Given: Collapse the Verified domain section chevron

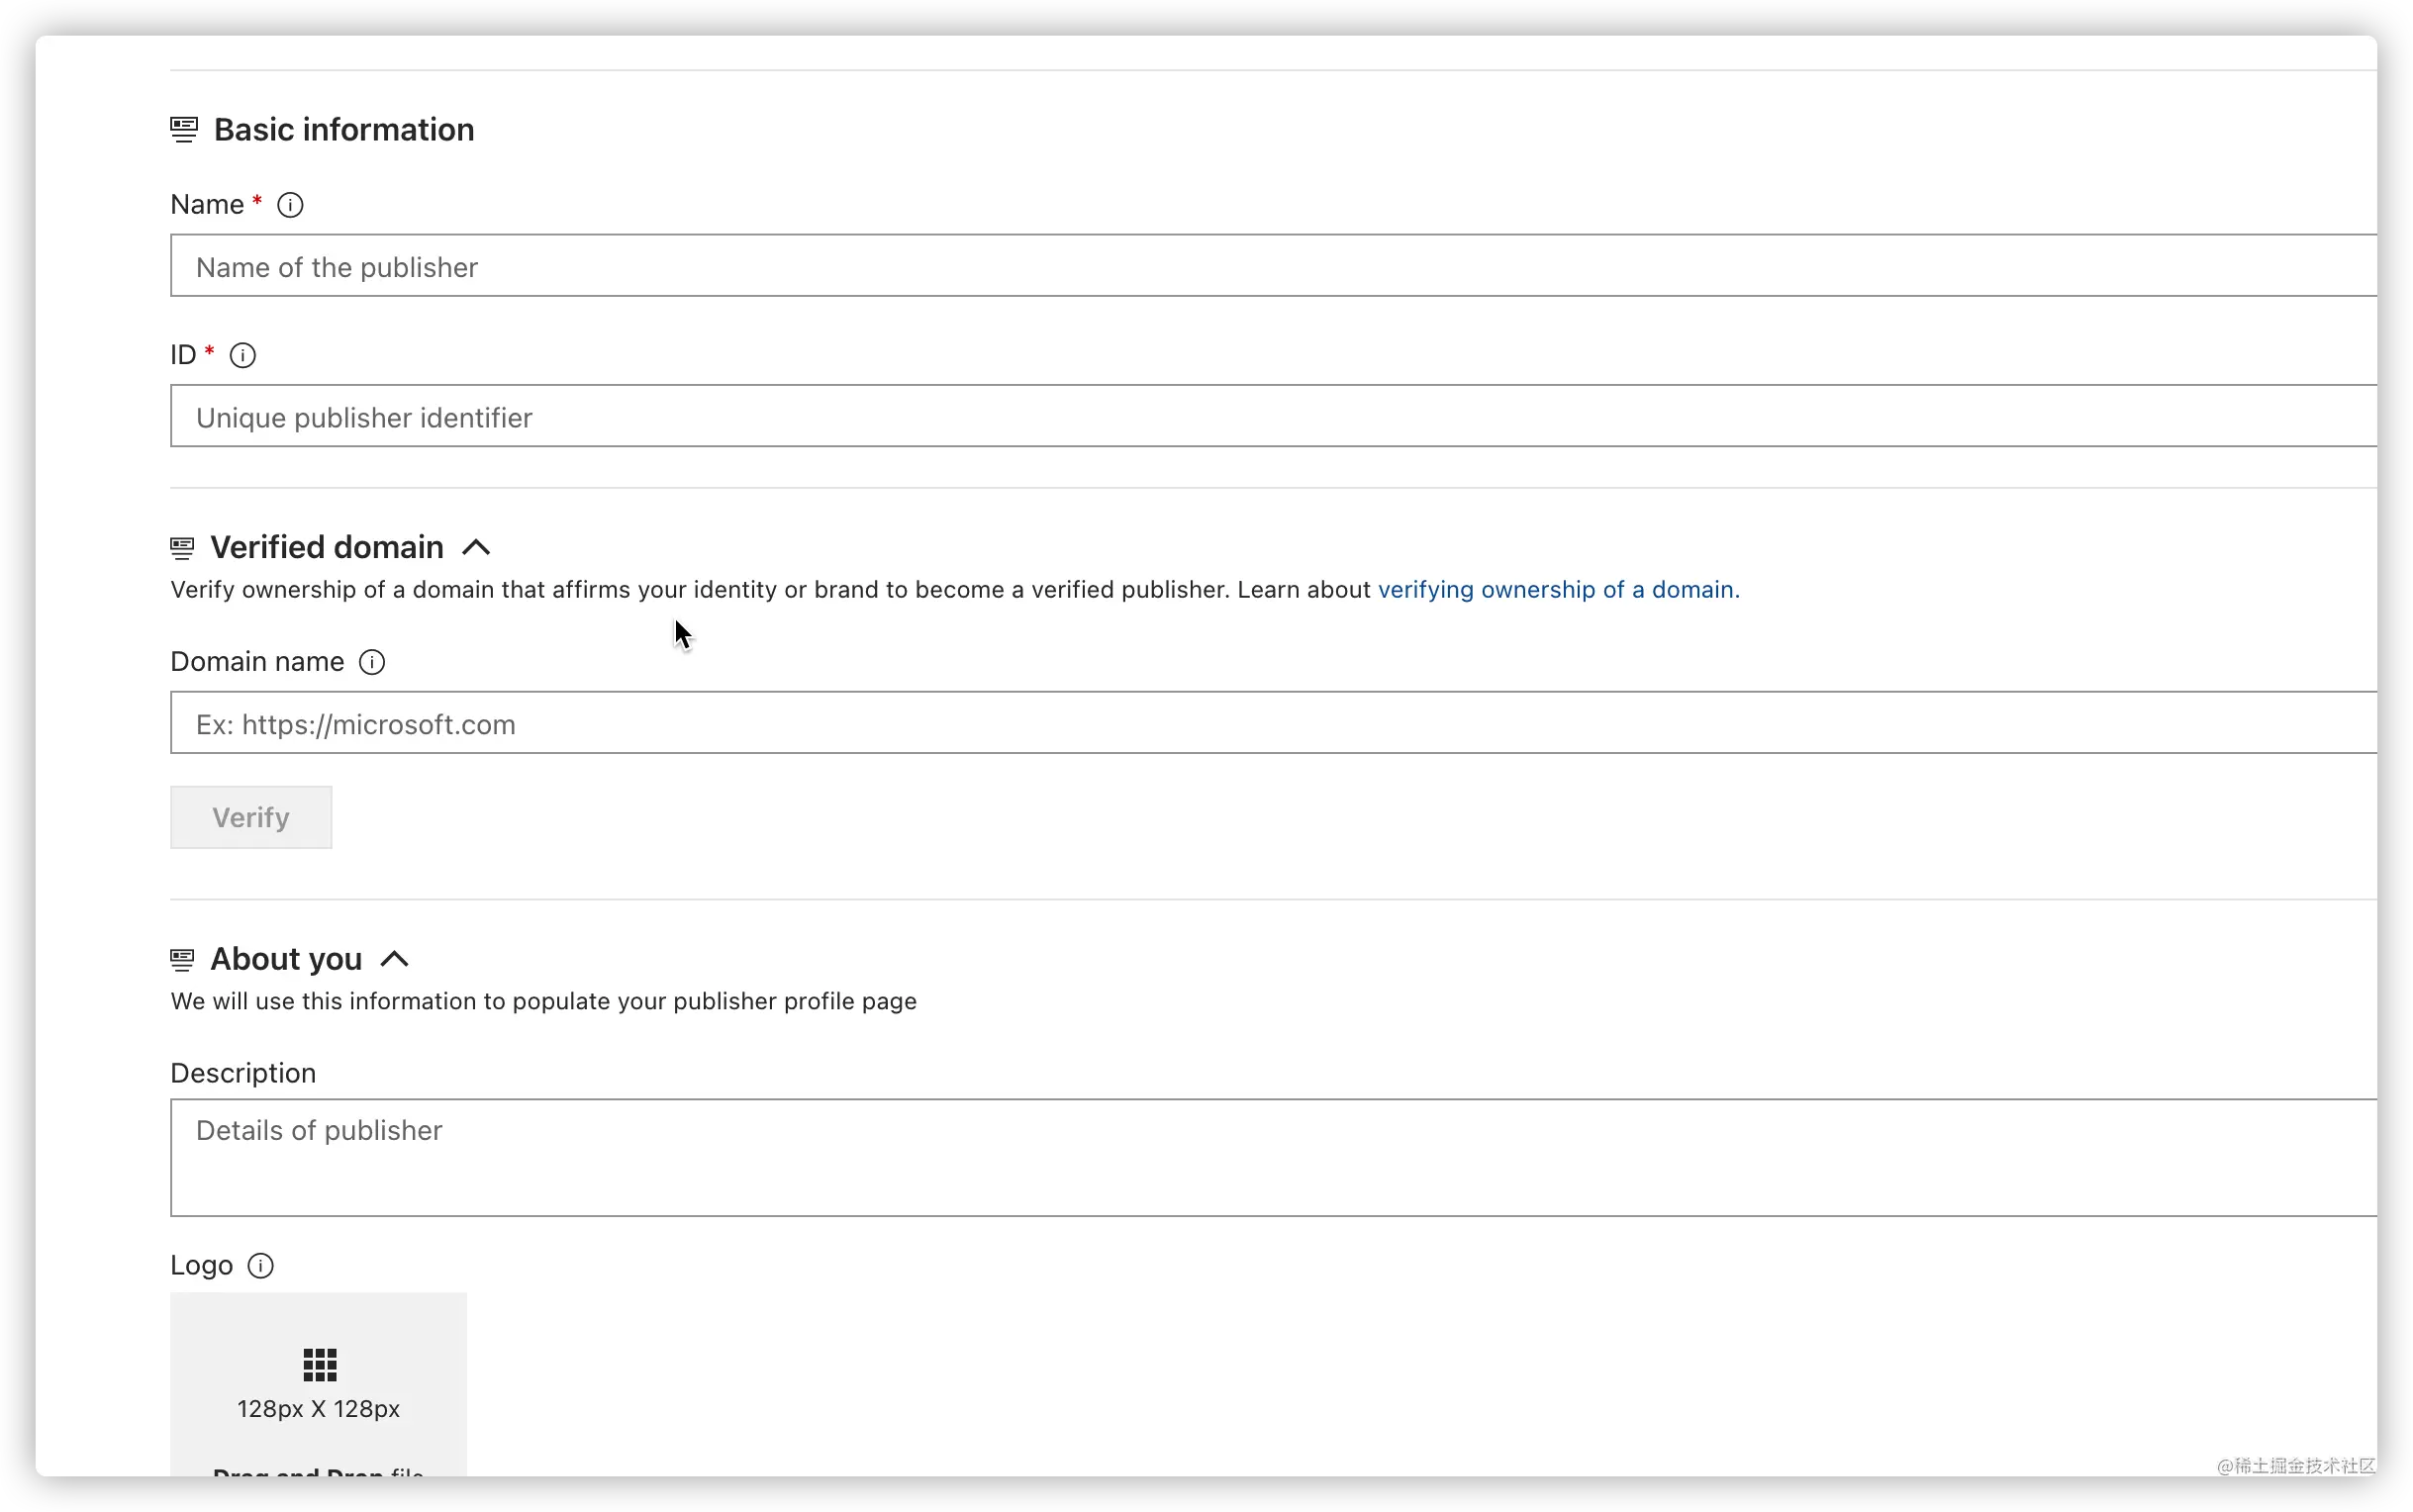Looking at the screenshot, I should coord(476,548).
